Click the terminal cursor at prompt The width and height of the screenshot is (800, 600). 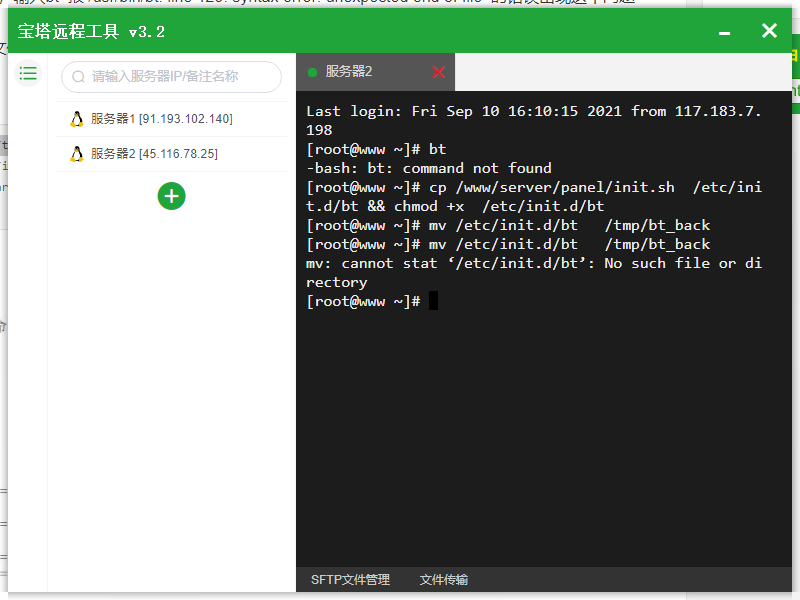tap(434, 301)
